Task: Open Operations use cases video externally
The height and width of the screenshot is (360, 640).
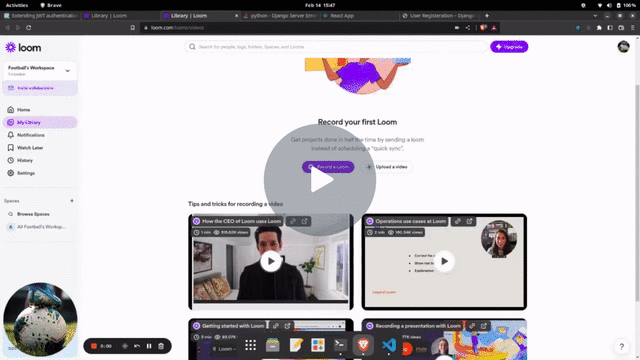Action: pos(469,221)
